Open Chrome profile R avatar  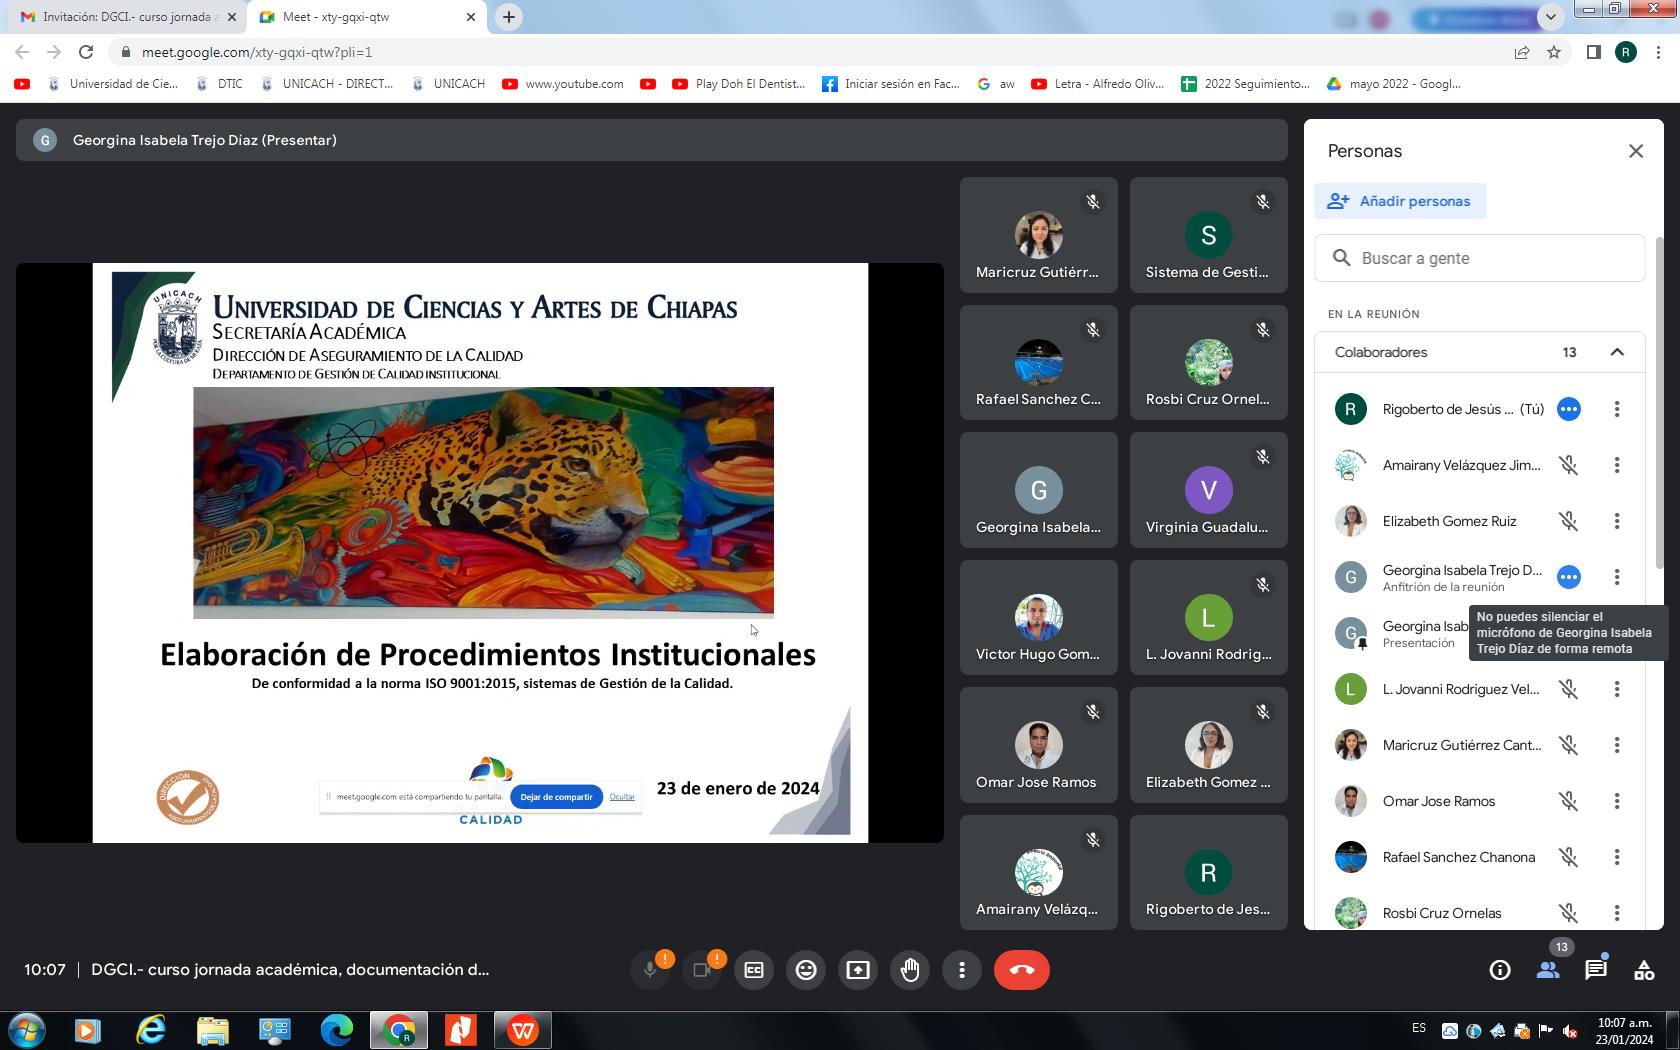[x=1626, y=52]
